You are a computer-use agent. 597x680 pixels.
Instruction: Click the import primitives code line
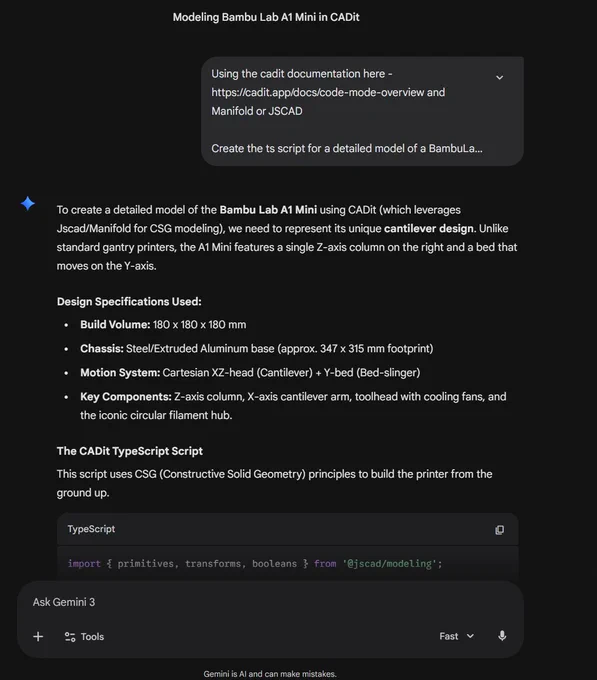(x=255, y=563)
